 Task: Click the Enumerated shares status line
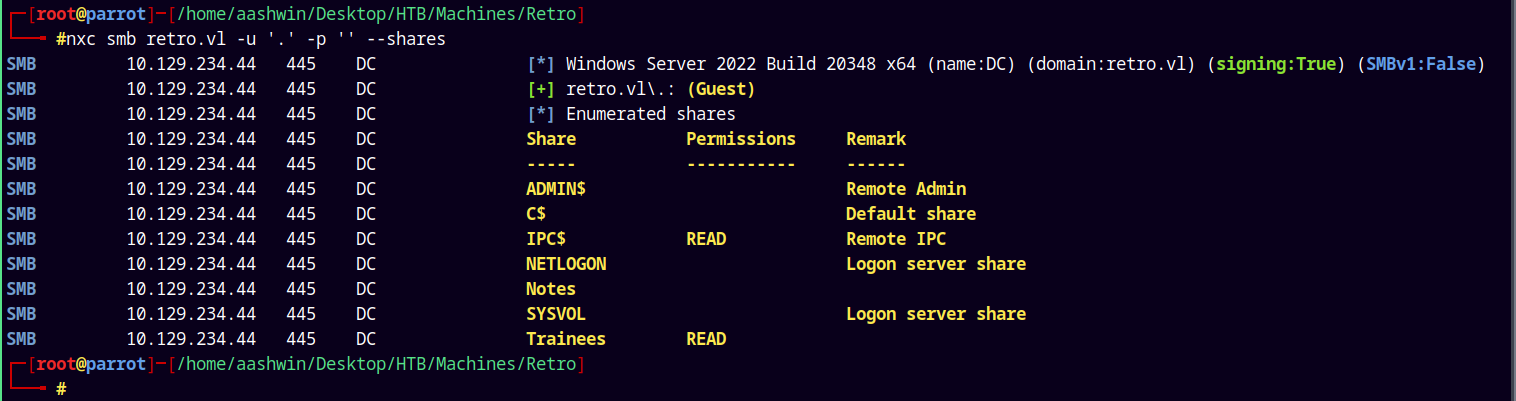[x=631, y=114]
